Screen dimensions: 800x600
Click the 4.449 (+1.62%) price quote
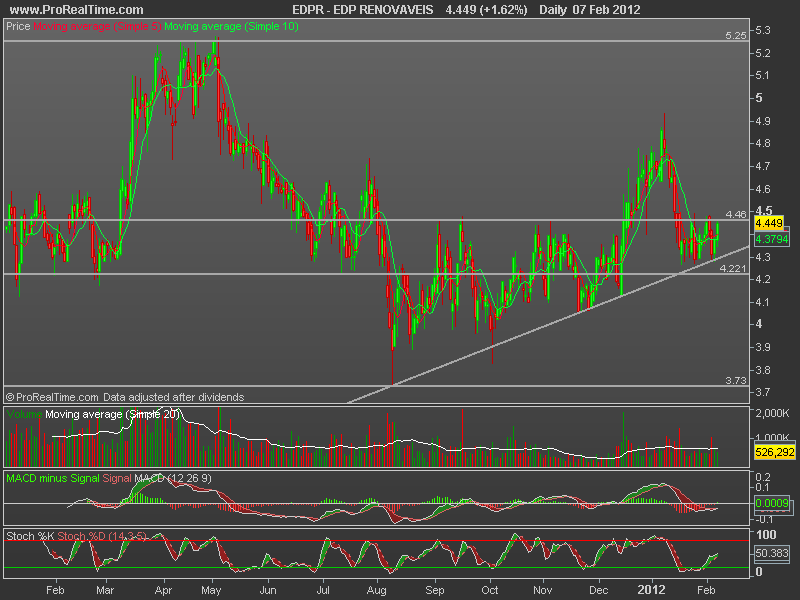tap(486, 10)
